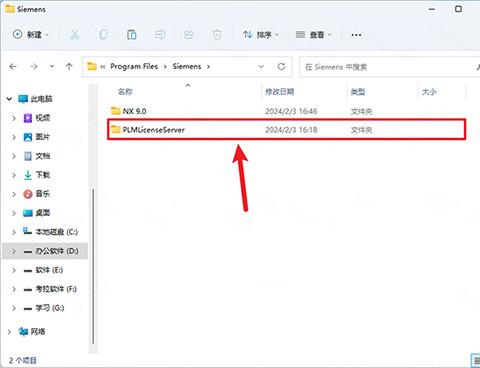Click the navigation pane scrollbar

[93, 266]
